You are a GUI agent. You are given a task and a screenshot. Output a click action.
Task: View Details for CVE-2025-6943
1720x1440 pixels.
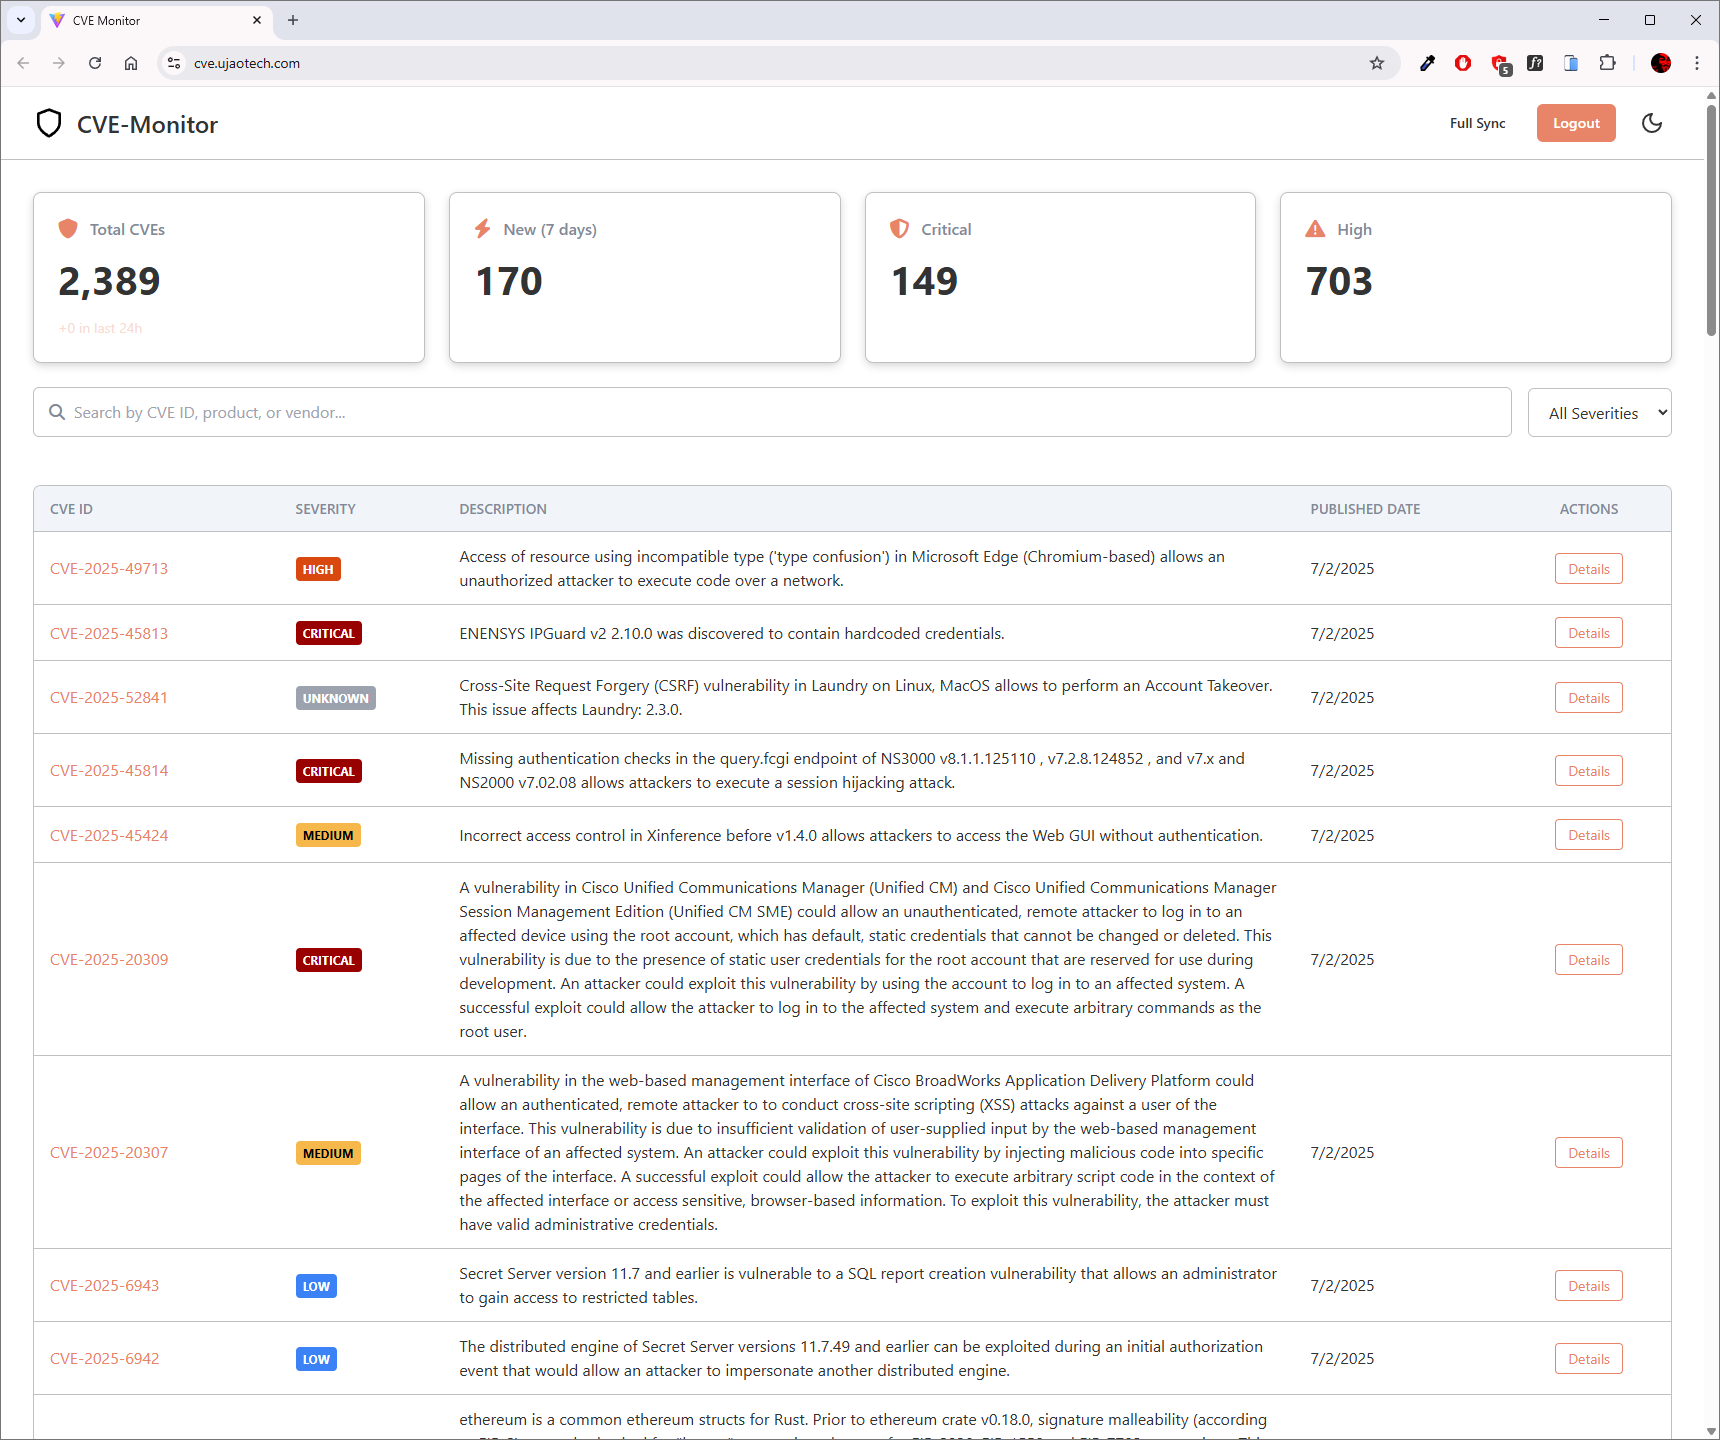pyautogui.click(x=1588, y=1285)
